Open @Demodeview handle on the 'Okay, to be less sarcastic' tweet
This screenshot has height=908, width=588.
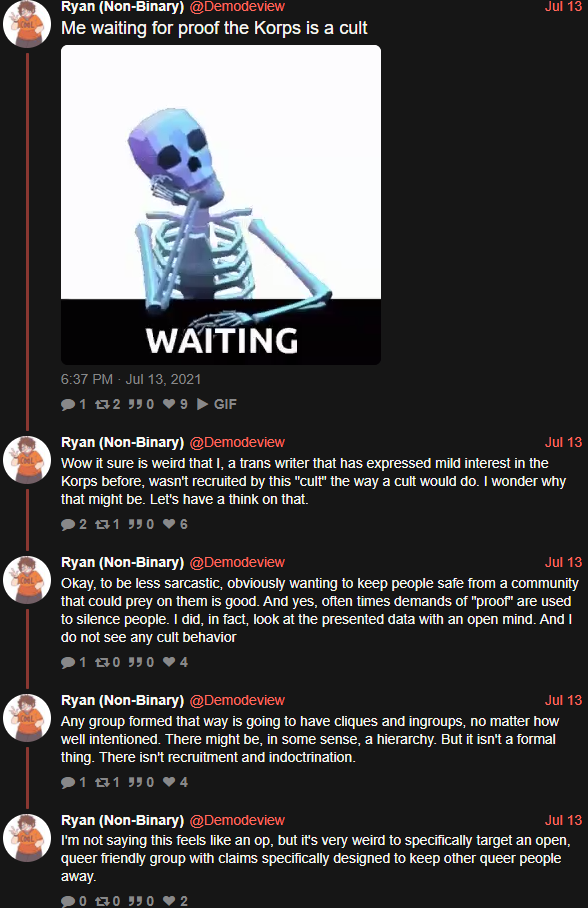tap(237, 562)
